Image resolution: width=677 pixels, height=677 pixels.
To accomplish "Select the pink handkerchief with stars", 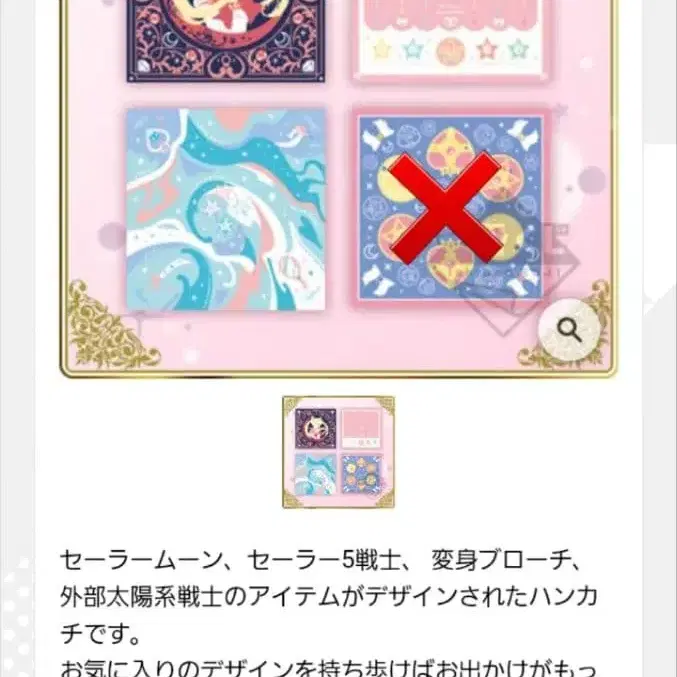I will click(450, 40).
